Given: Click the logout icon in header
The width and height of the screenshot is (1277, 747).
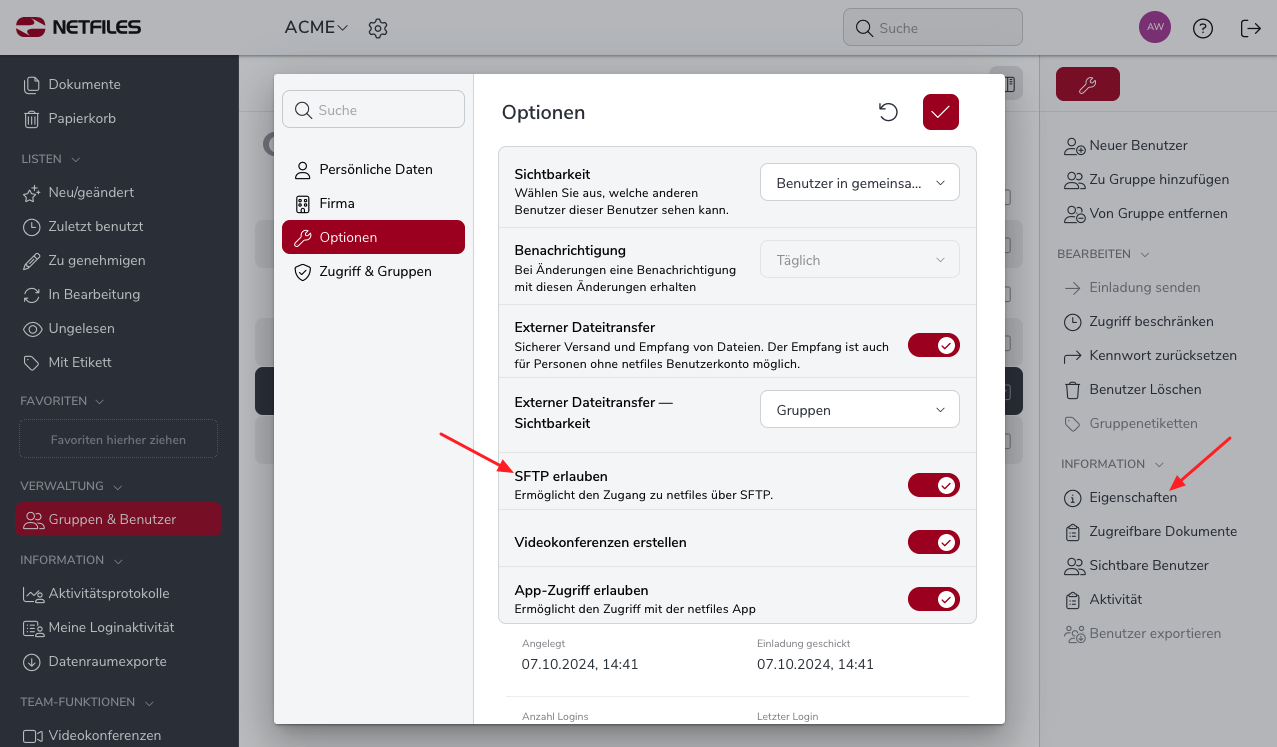Looking at the screenshot, I should [x=1251, y=28].
